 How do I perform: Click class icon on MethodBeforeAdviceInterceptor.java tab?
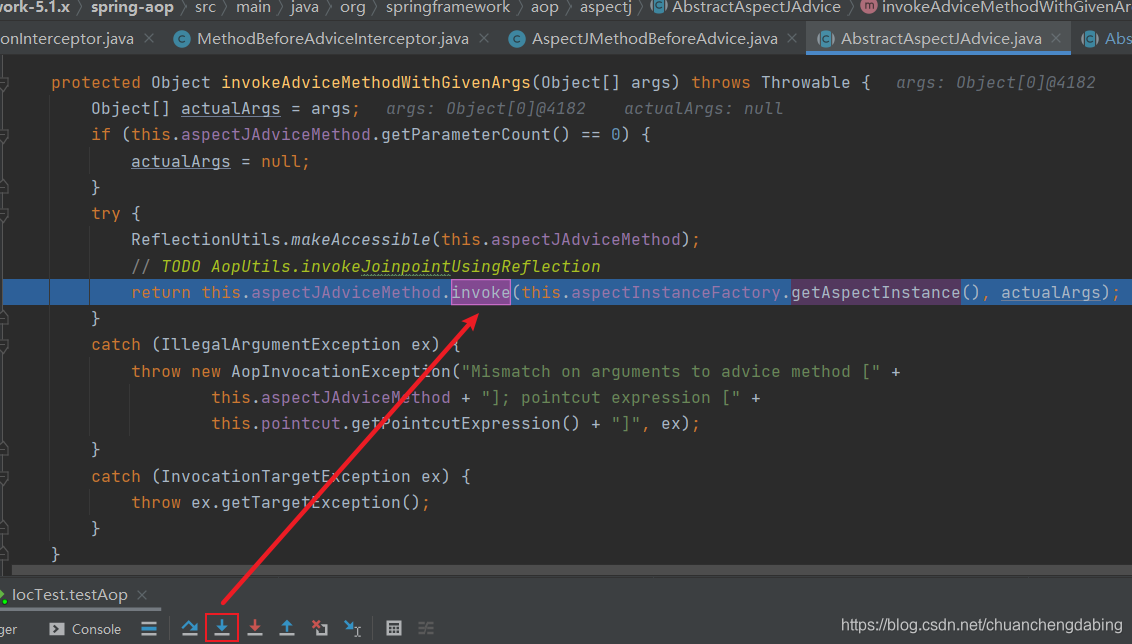182,39
